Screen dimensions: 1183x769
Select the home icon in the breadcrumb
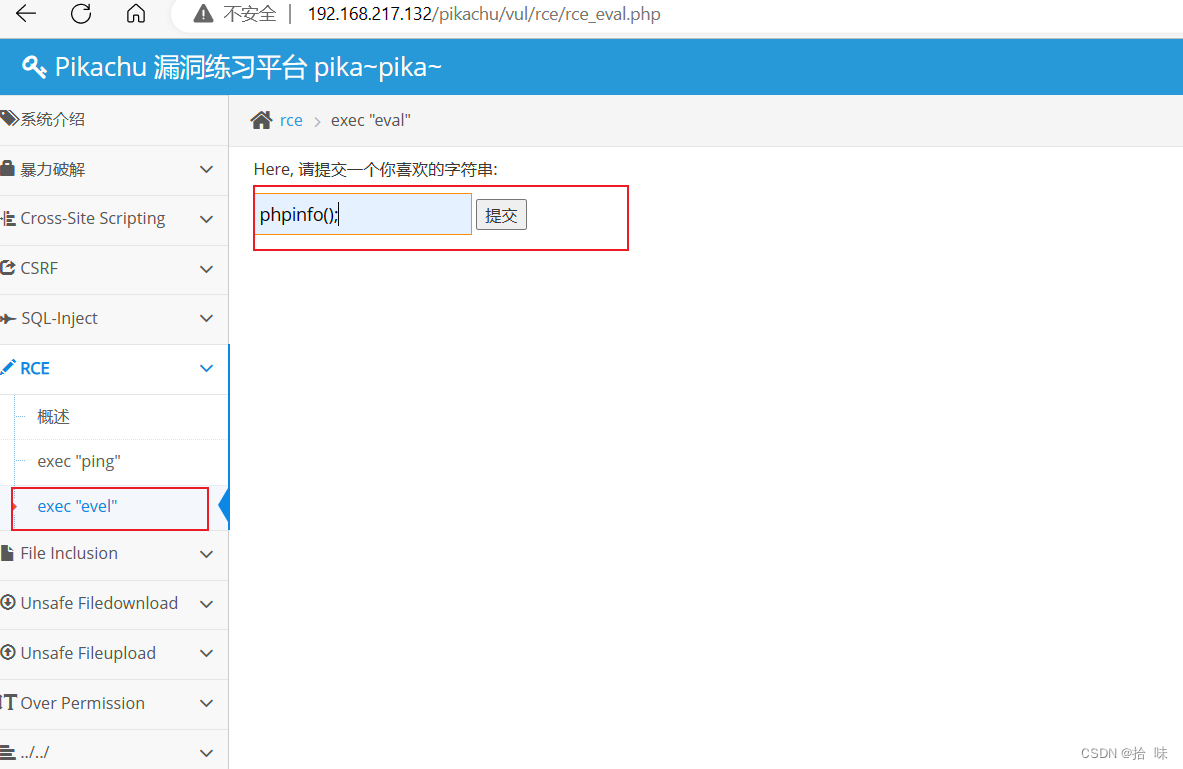(259, 119)
